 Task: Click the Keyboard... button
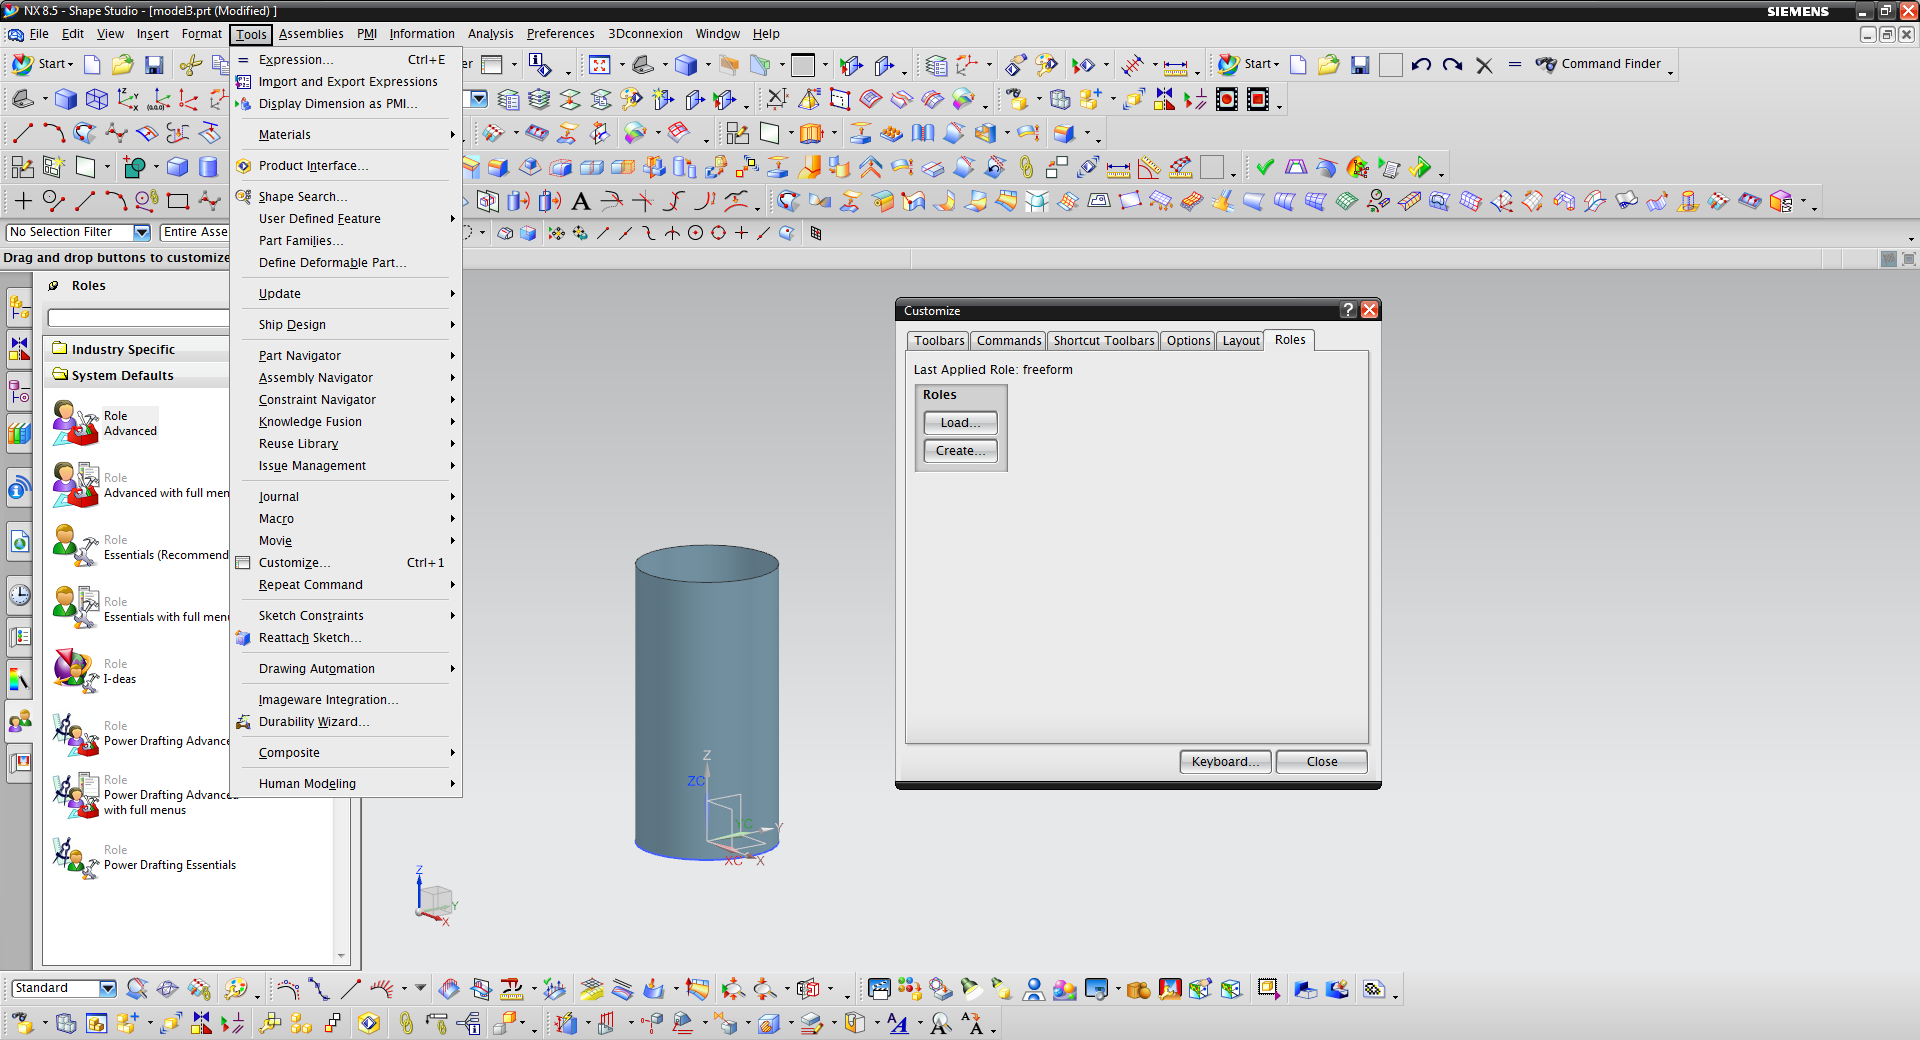pos(1225,762)
